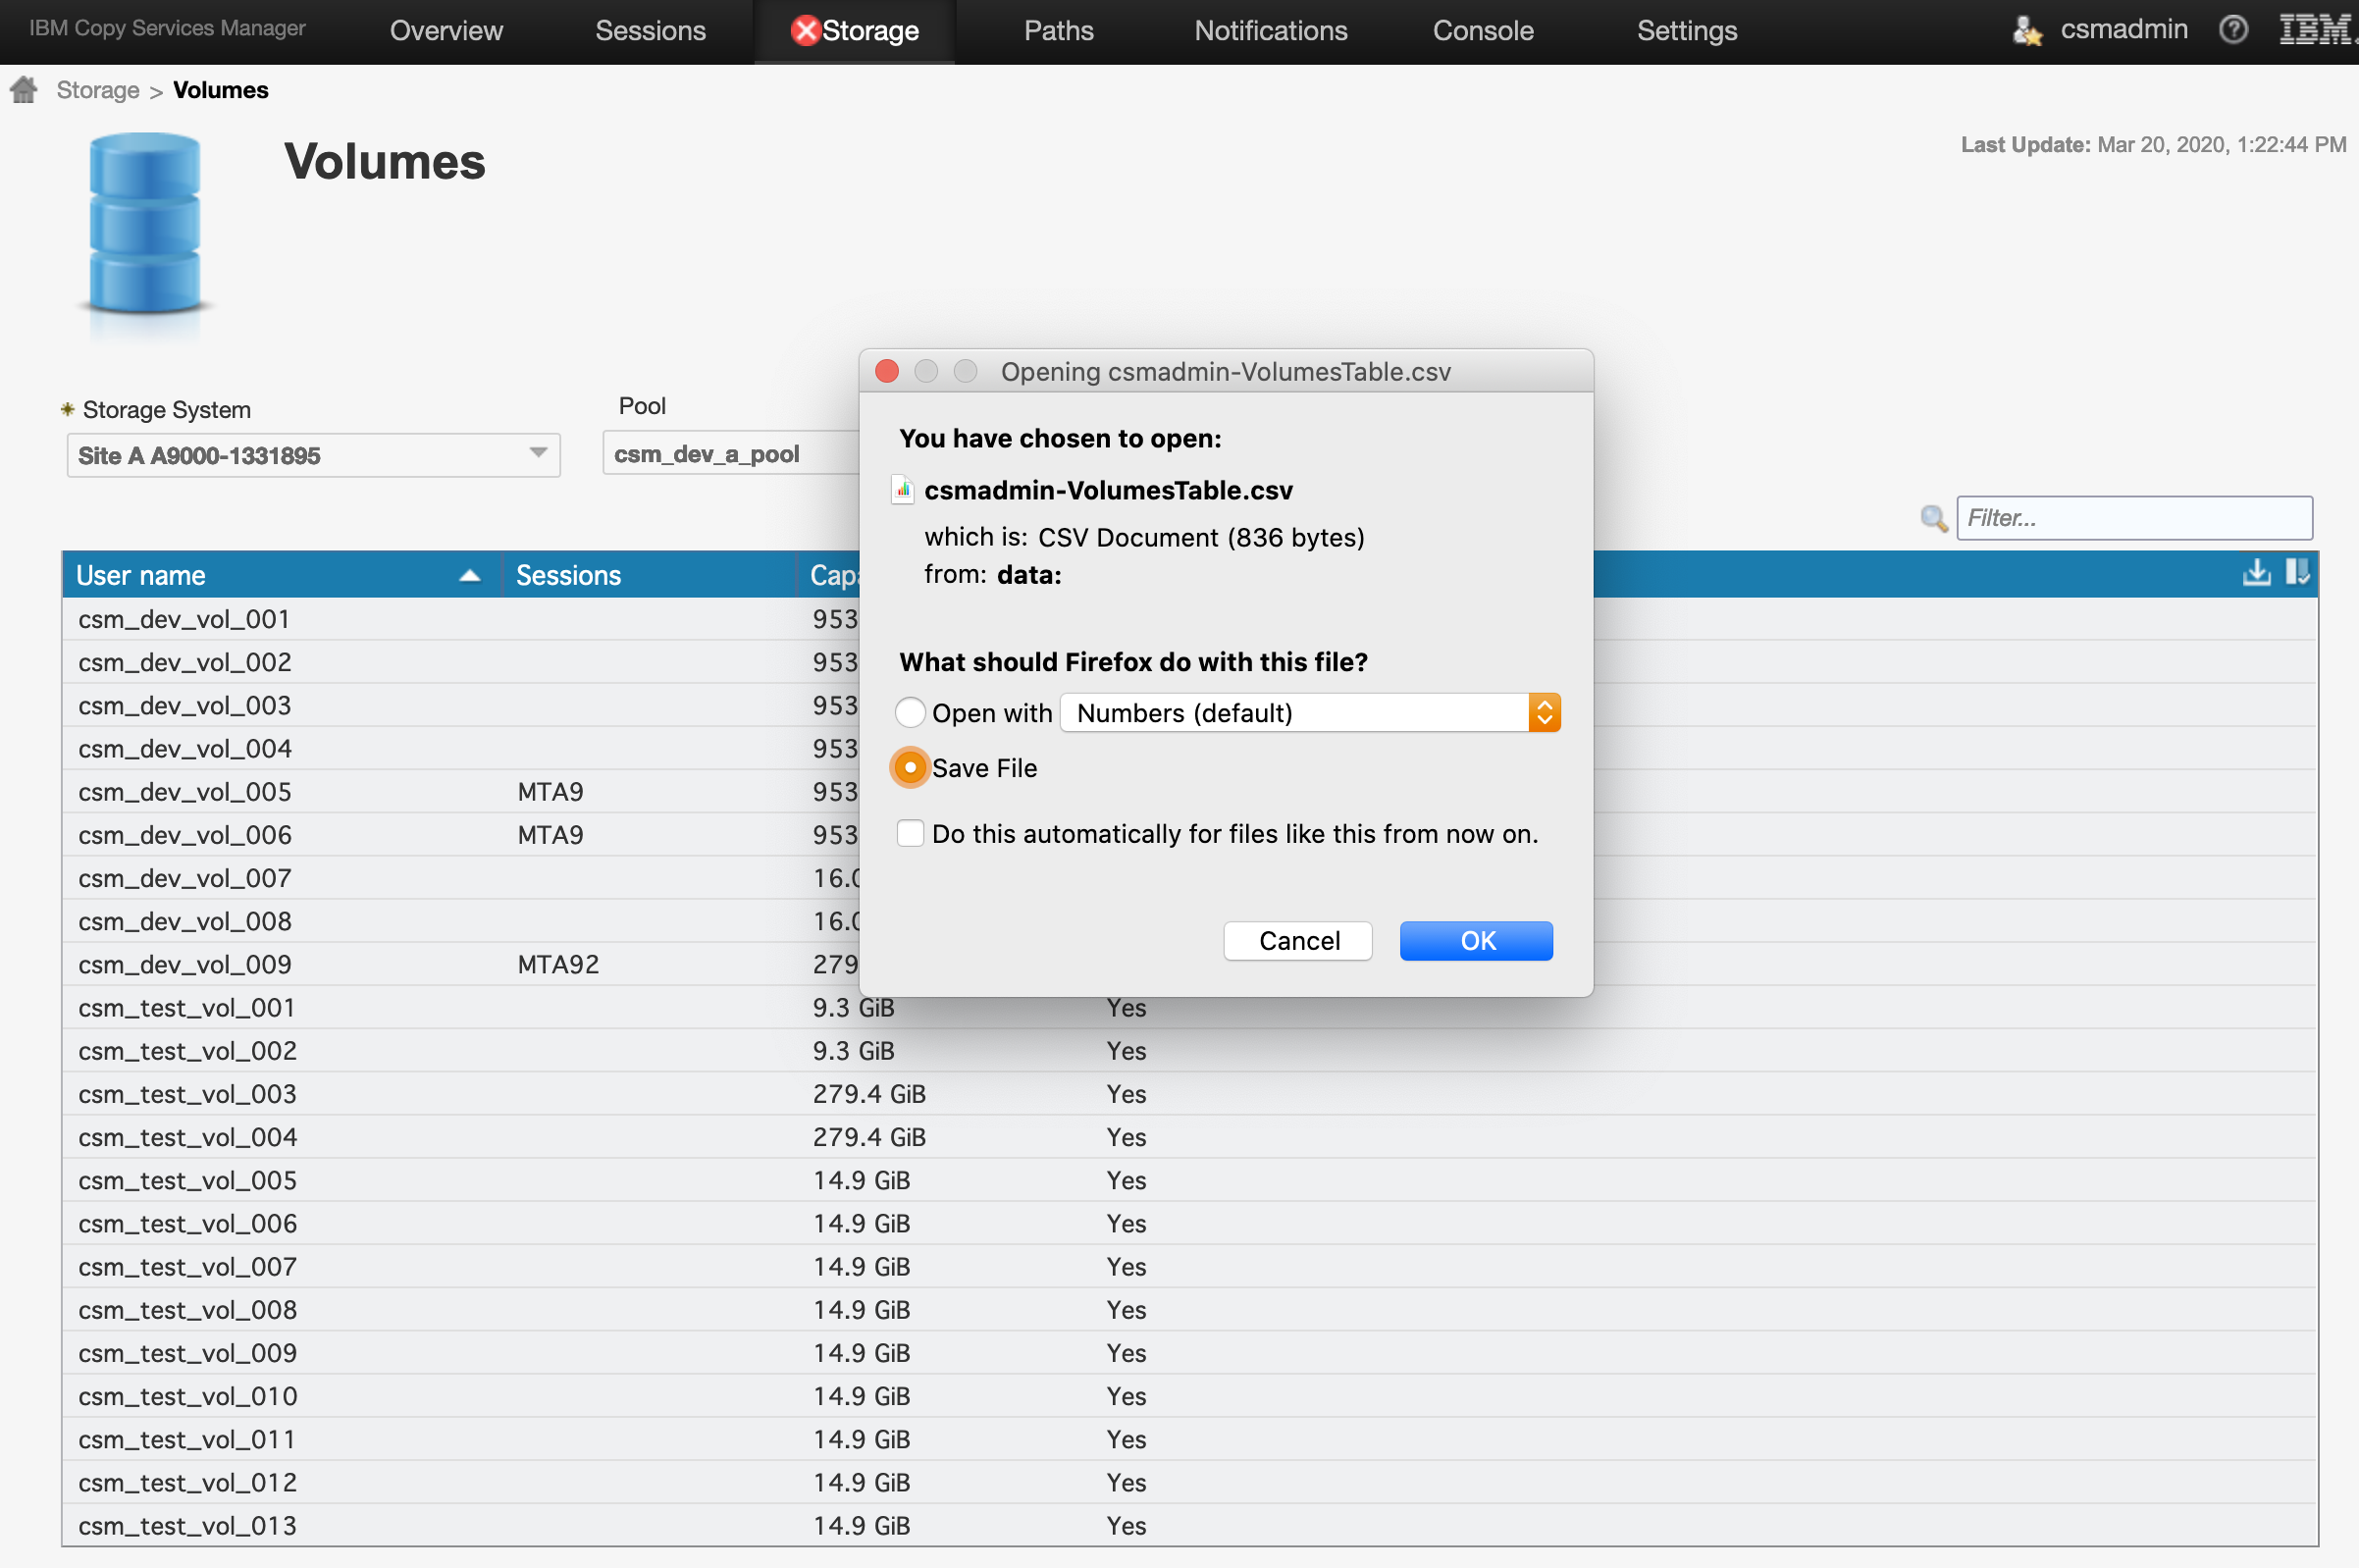The height and width of the screenshot is (1568, 2359).
Task: Click the column configuration icon in table header
Action: 2297,573
